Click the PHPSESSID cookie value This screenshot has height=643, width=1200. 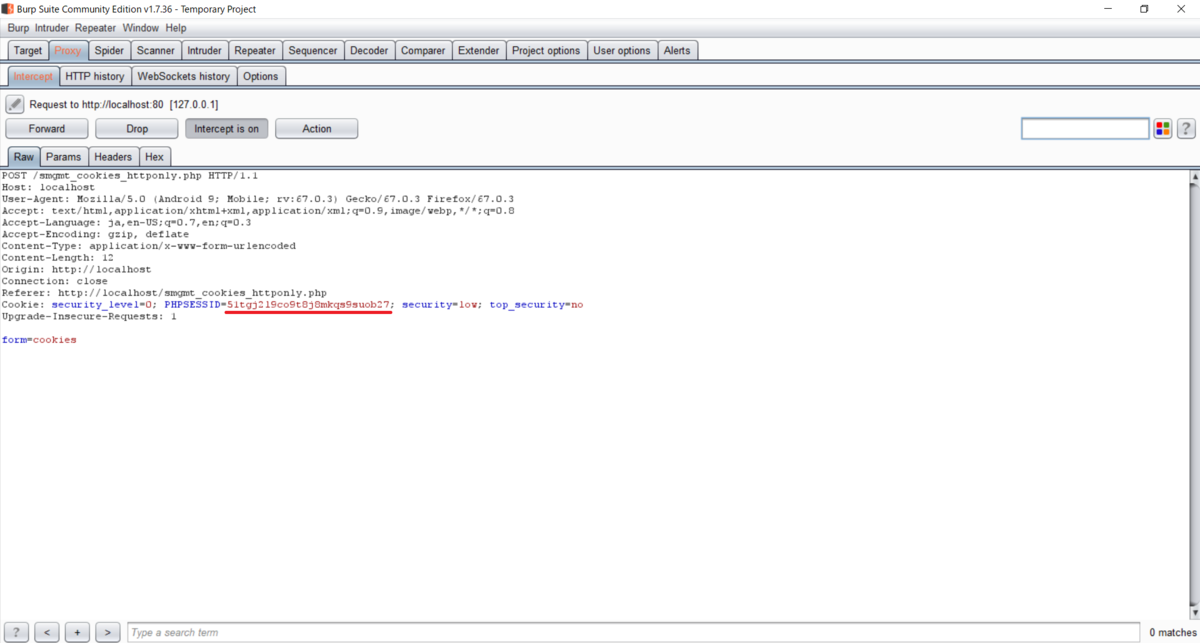[308, 304]
